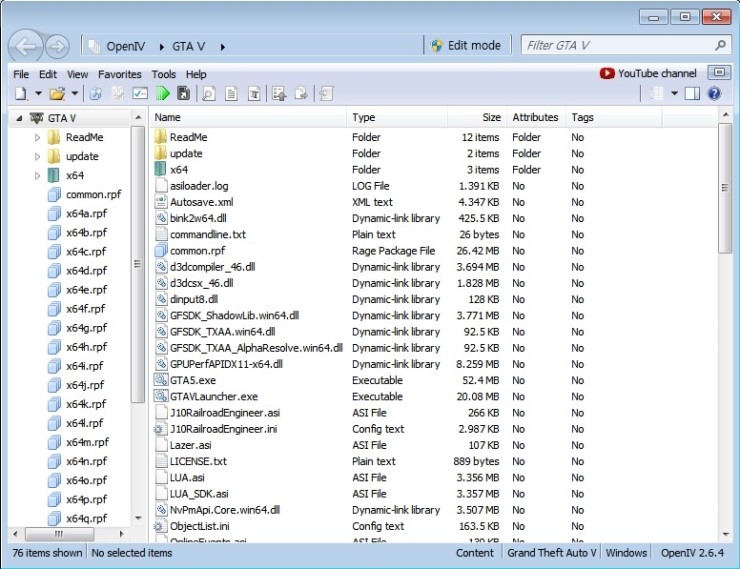The width and height of the screenshot is (740, 569).
Task: Click the new file toolbar icon
Action: pyautogui.click(x=20, y=93)
